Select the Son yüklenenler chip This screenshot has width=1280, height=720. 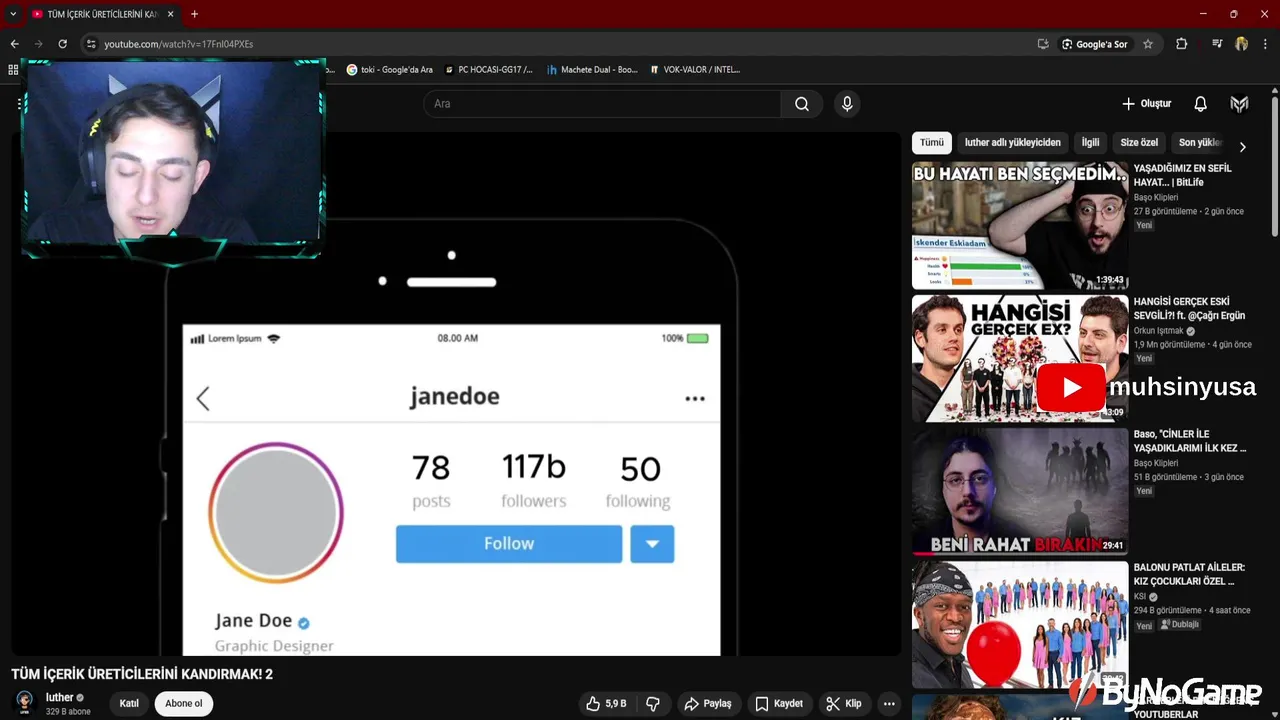(x=1199, y=143)
